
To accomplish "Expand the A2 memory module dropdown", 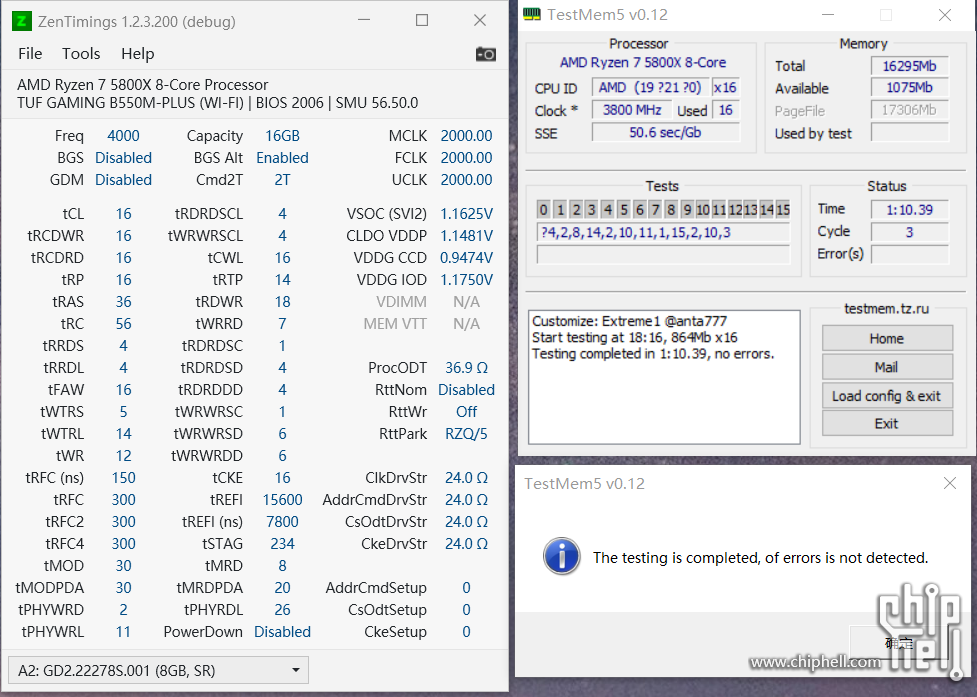I will (158, 670).
